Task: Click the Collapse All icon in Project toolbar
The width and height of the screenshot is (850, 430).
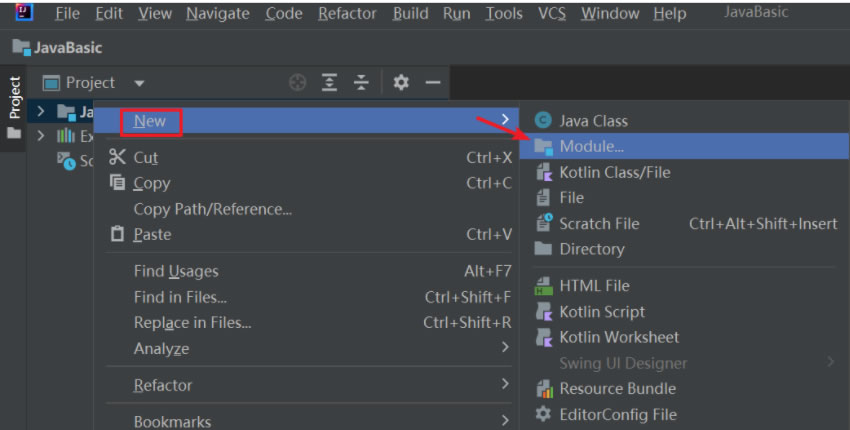Action: tap(361, 83)
